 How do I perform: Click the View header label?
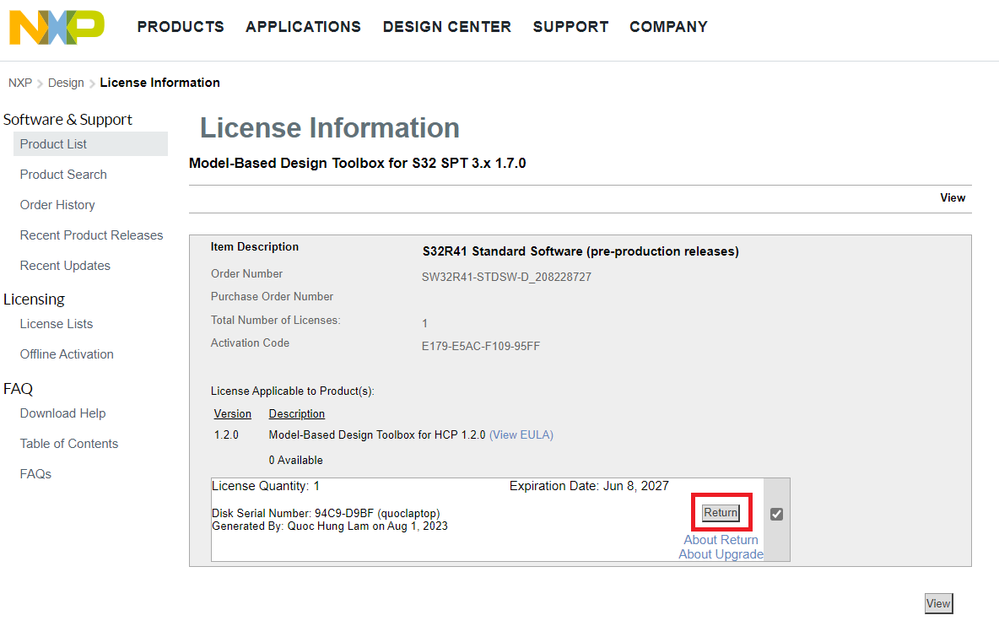[x=952, y=198]
